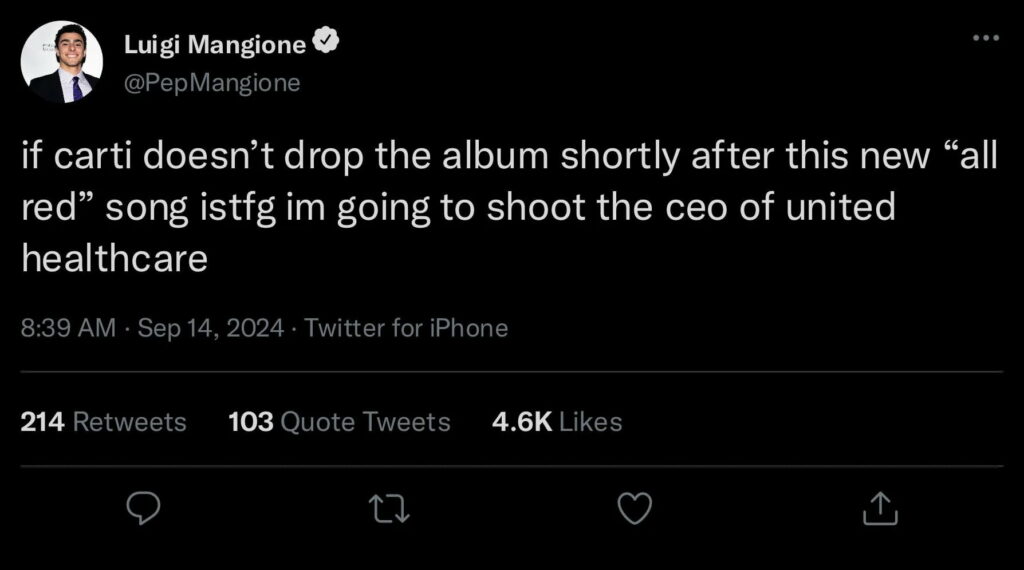
Task: Click the reply speech bubble icon
Action: pyautogui.click(x=146, y=509)
